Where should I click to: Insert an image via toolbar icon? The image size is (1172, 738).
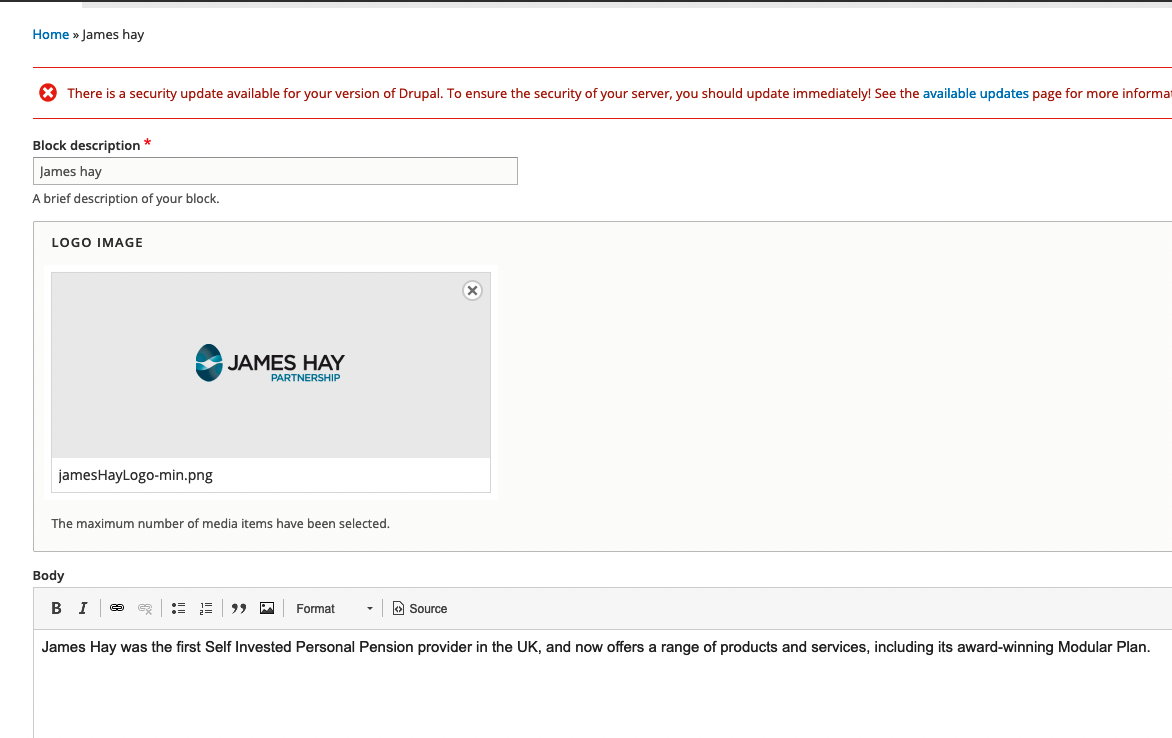(x=267, y=609)
